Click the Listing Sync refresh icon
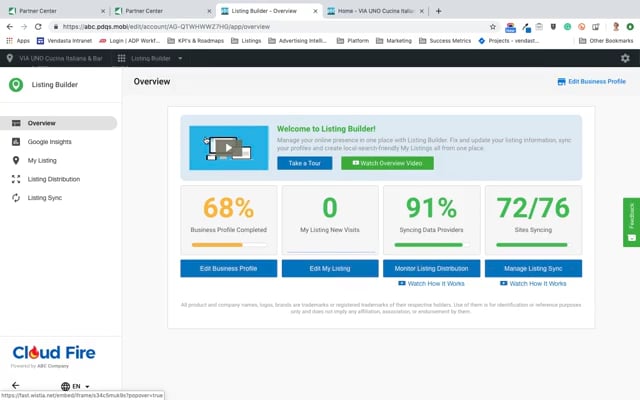The image size is (640, 400). click(x=16, y=198)
